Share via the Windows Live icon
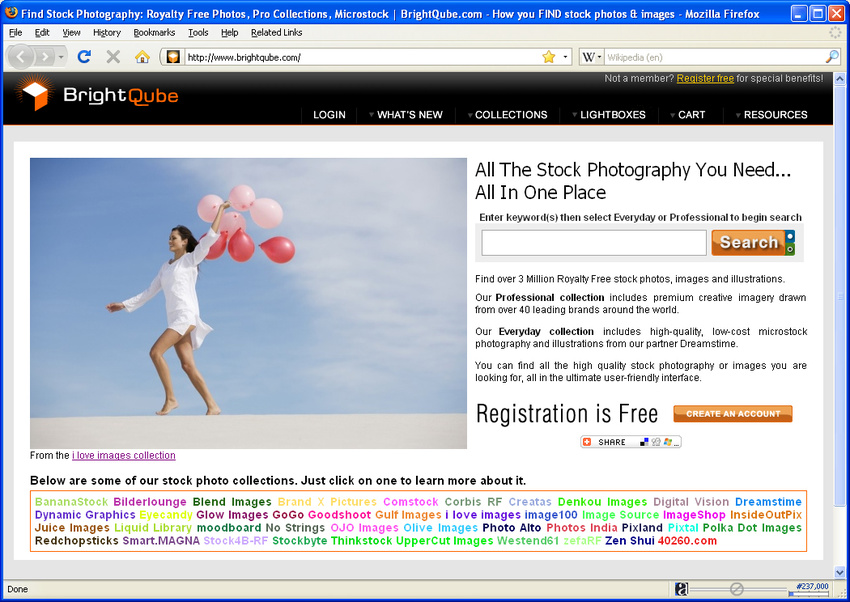The width and height of the screenshot is (850, 602). coord(667,442)
